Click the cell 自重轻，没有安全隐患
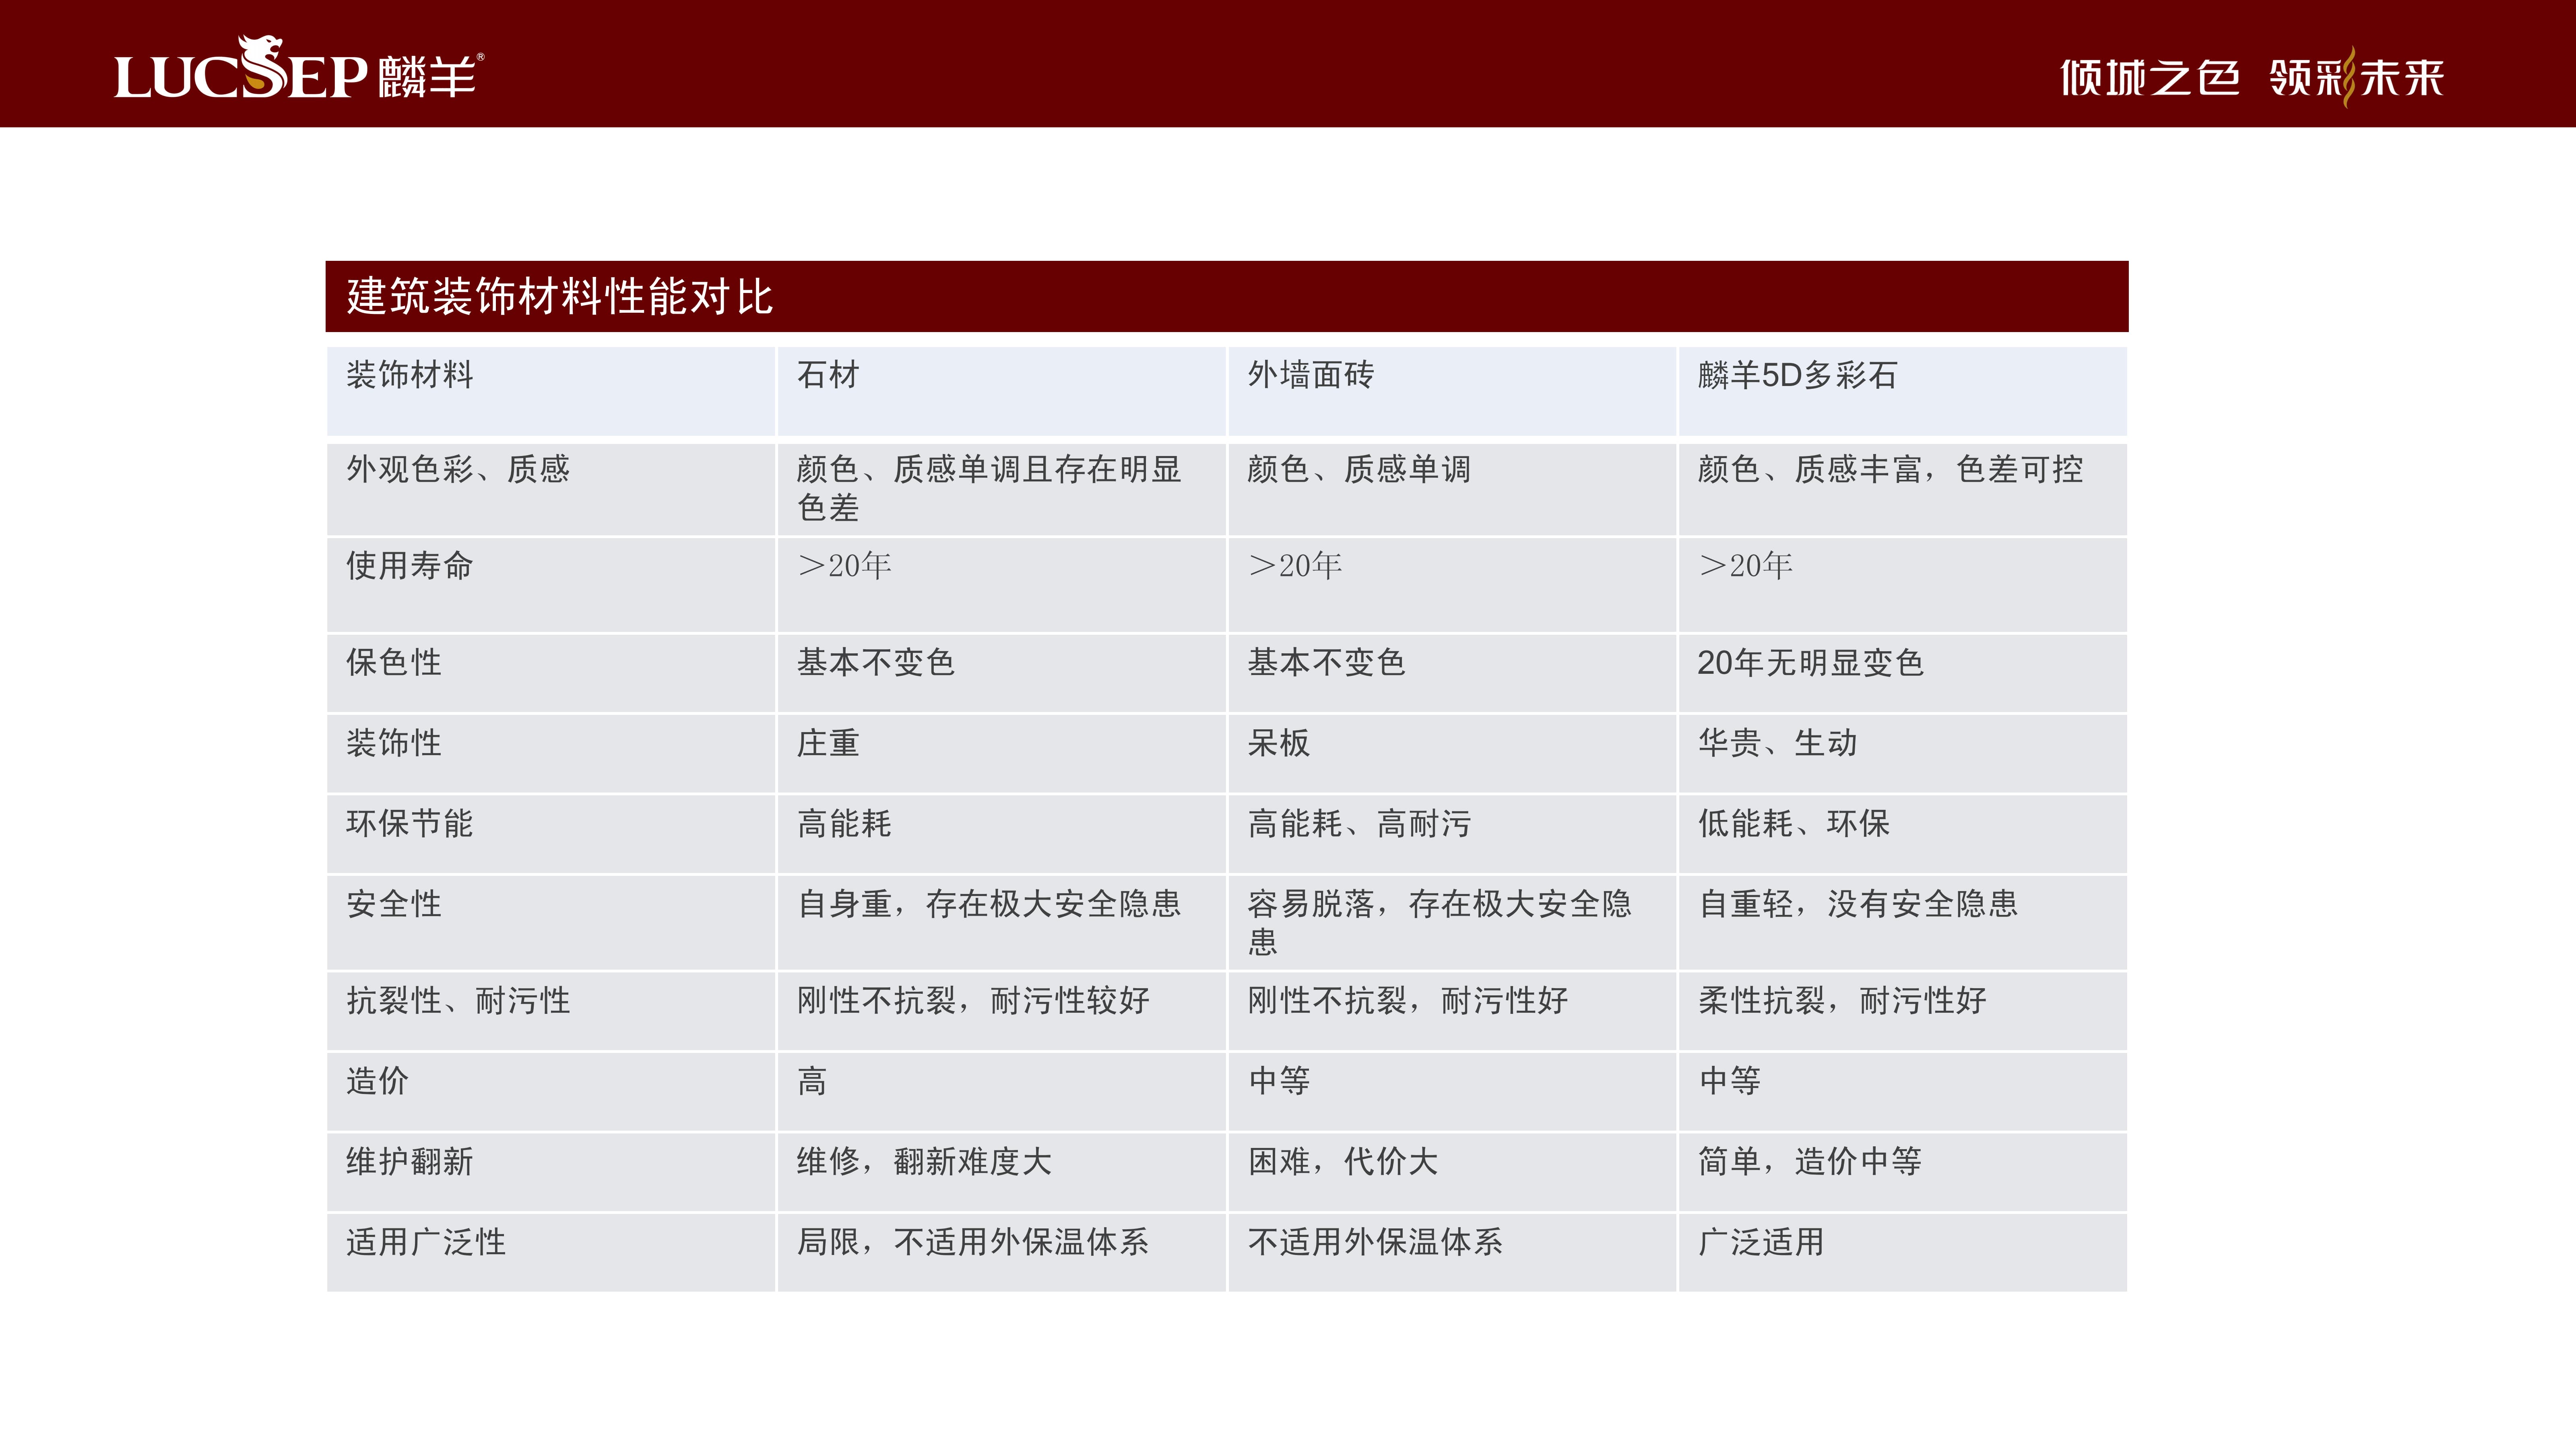Image resolution: width=2576 pixels, height=1449 pixels. click(x=1858, y=904)
